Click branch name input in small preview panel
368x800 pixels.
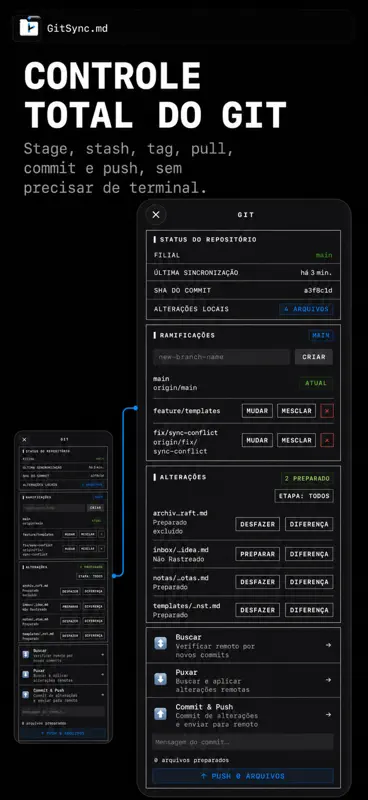(53, 508)
